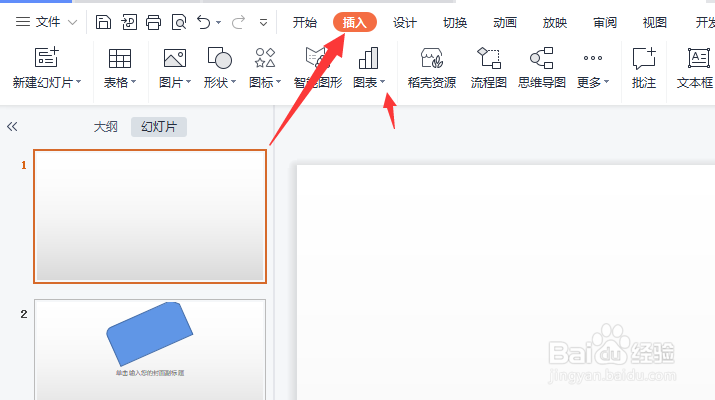Viewport: 715px width, 400px height.
Task: Insert a 思维导图 mind map
Action: (542, 68)
